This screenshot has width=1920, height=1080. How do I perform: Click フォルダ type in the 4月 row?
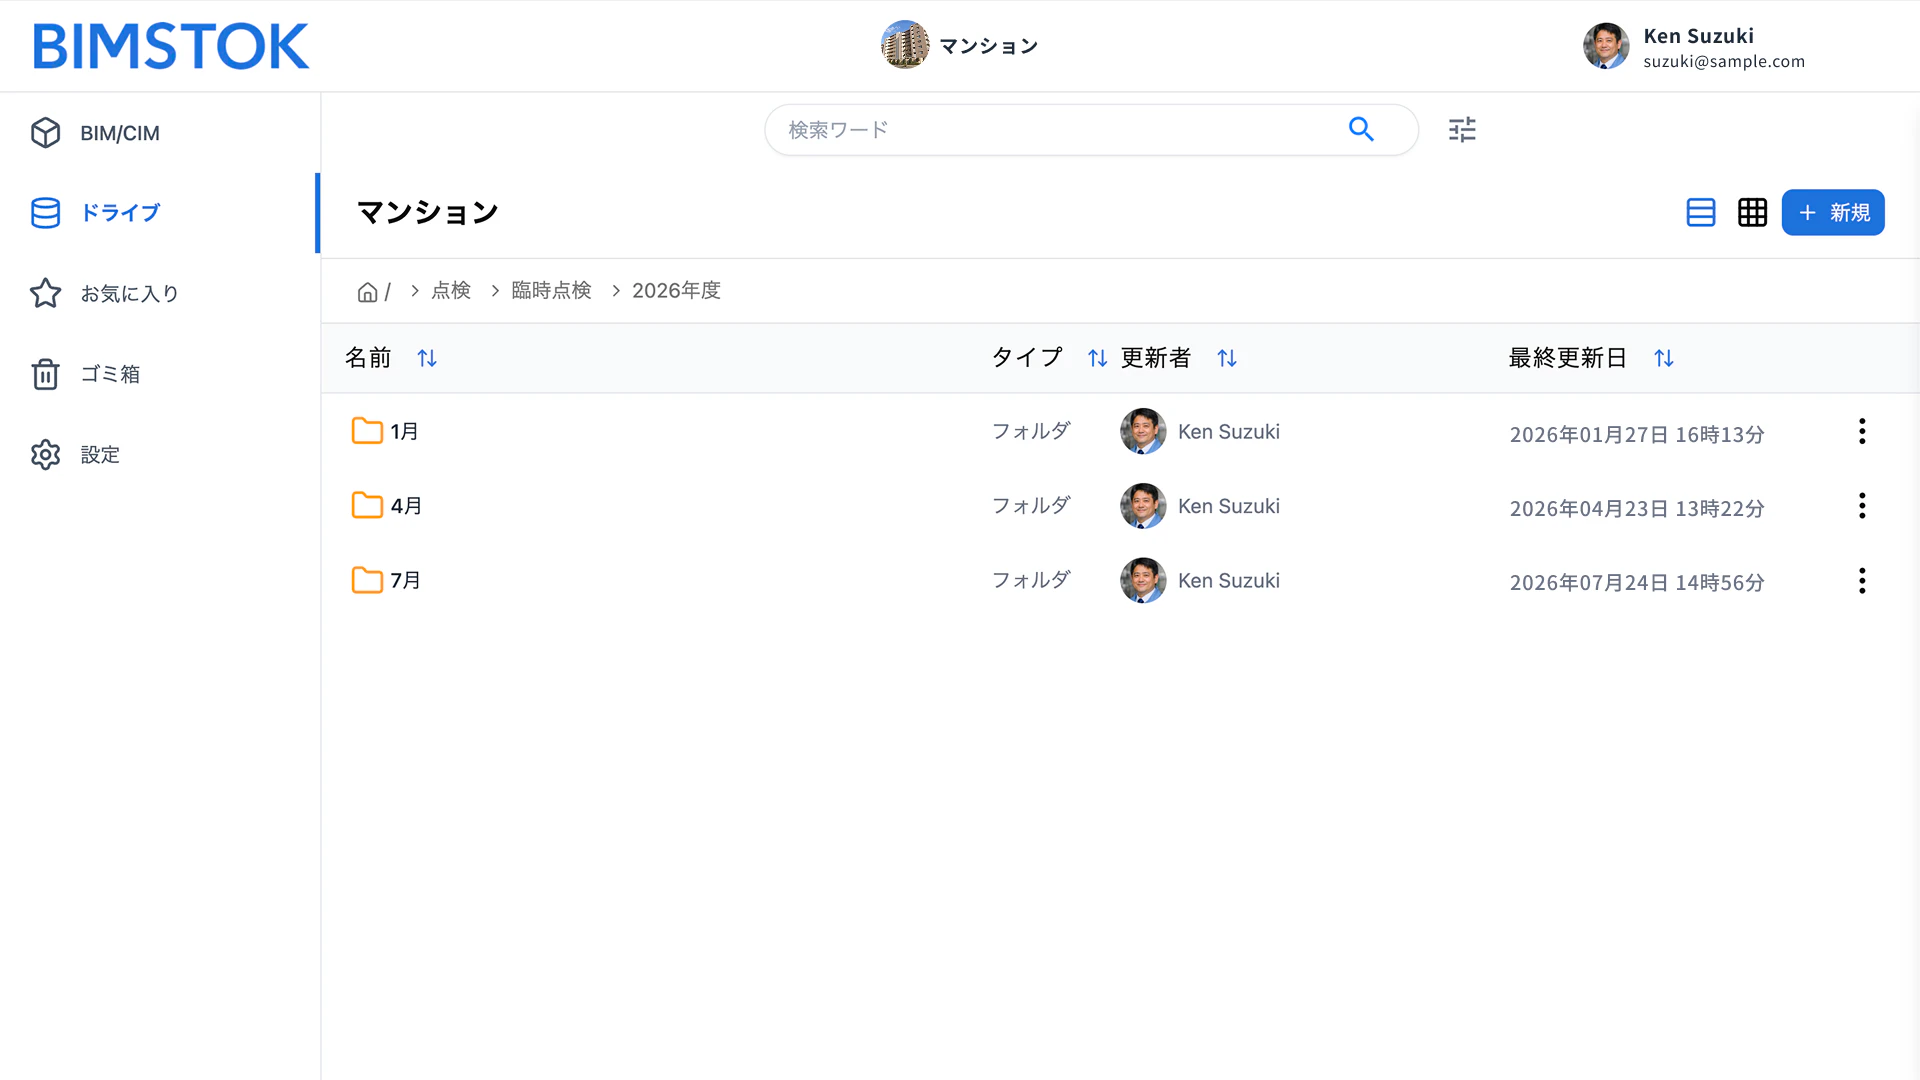(1031, 506)
